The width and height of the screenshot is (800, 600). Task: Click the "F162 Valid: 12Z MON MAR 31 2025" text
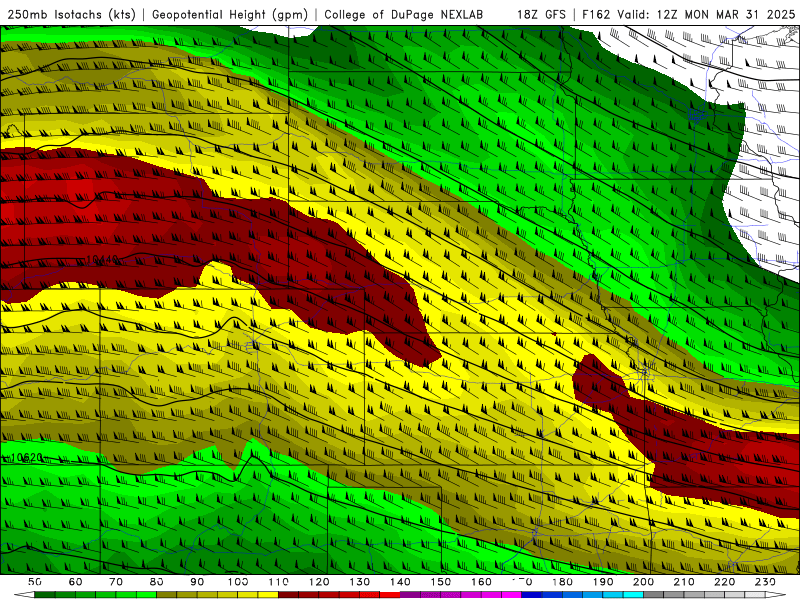click(688, 14)
